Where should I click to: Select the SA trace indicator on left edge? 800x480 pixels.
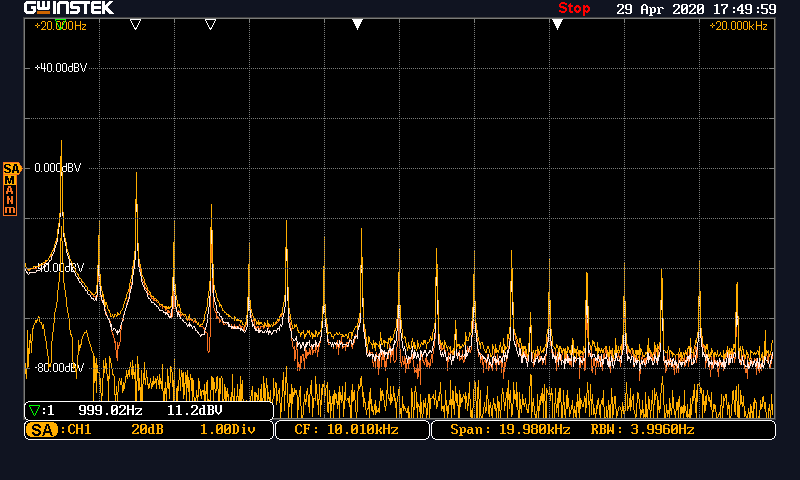11,168
